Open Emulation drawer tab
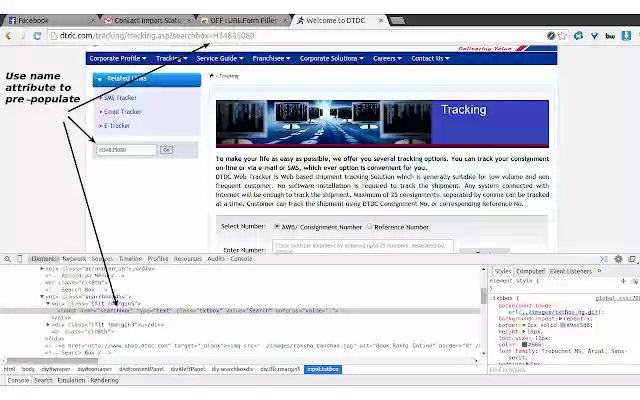This screenshot has width=640, height=400. [71, 380]
